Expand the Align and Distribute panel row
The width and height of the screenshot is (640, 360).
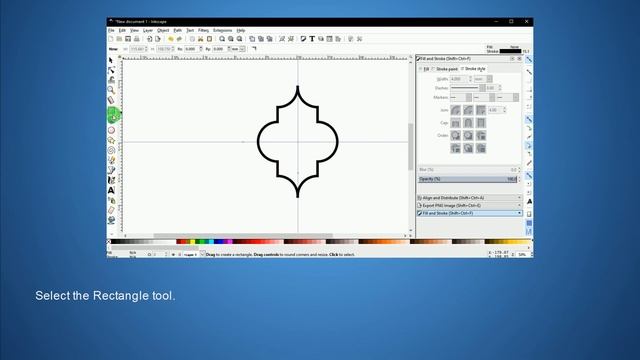469,198
